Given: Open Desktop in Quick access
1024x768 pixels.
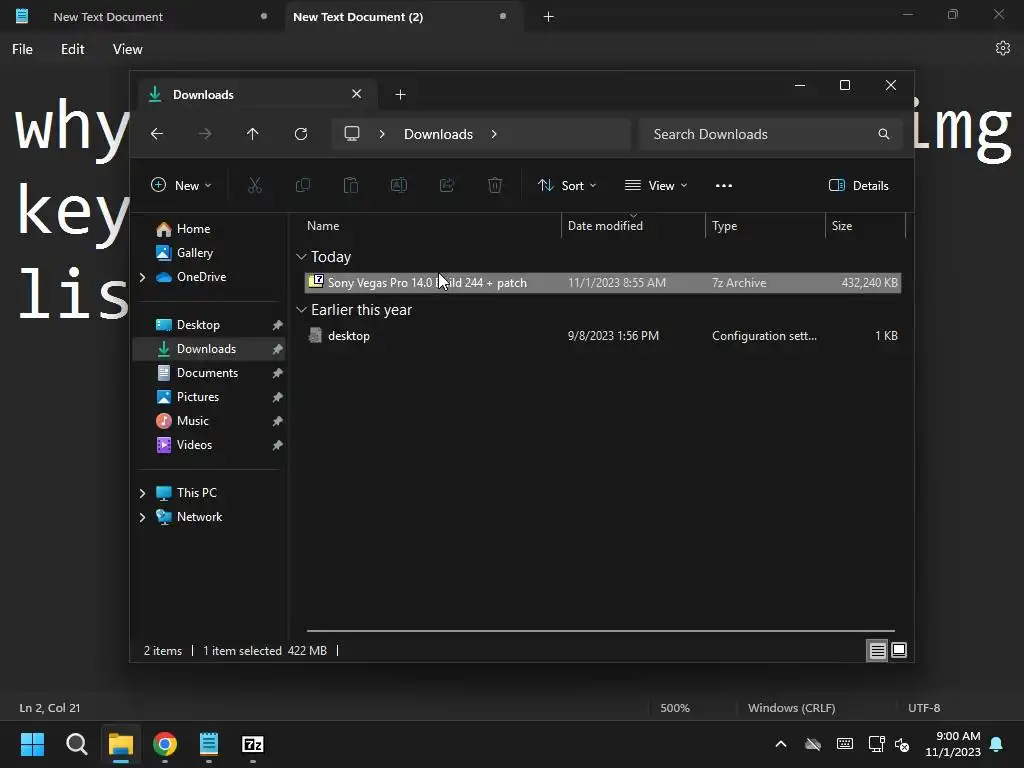Looking at the screenshot, I should coord(198,325).
